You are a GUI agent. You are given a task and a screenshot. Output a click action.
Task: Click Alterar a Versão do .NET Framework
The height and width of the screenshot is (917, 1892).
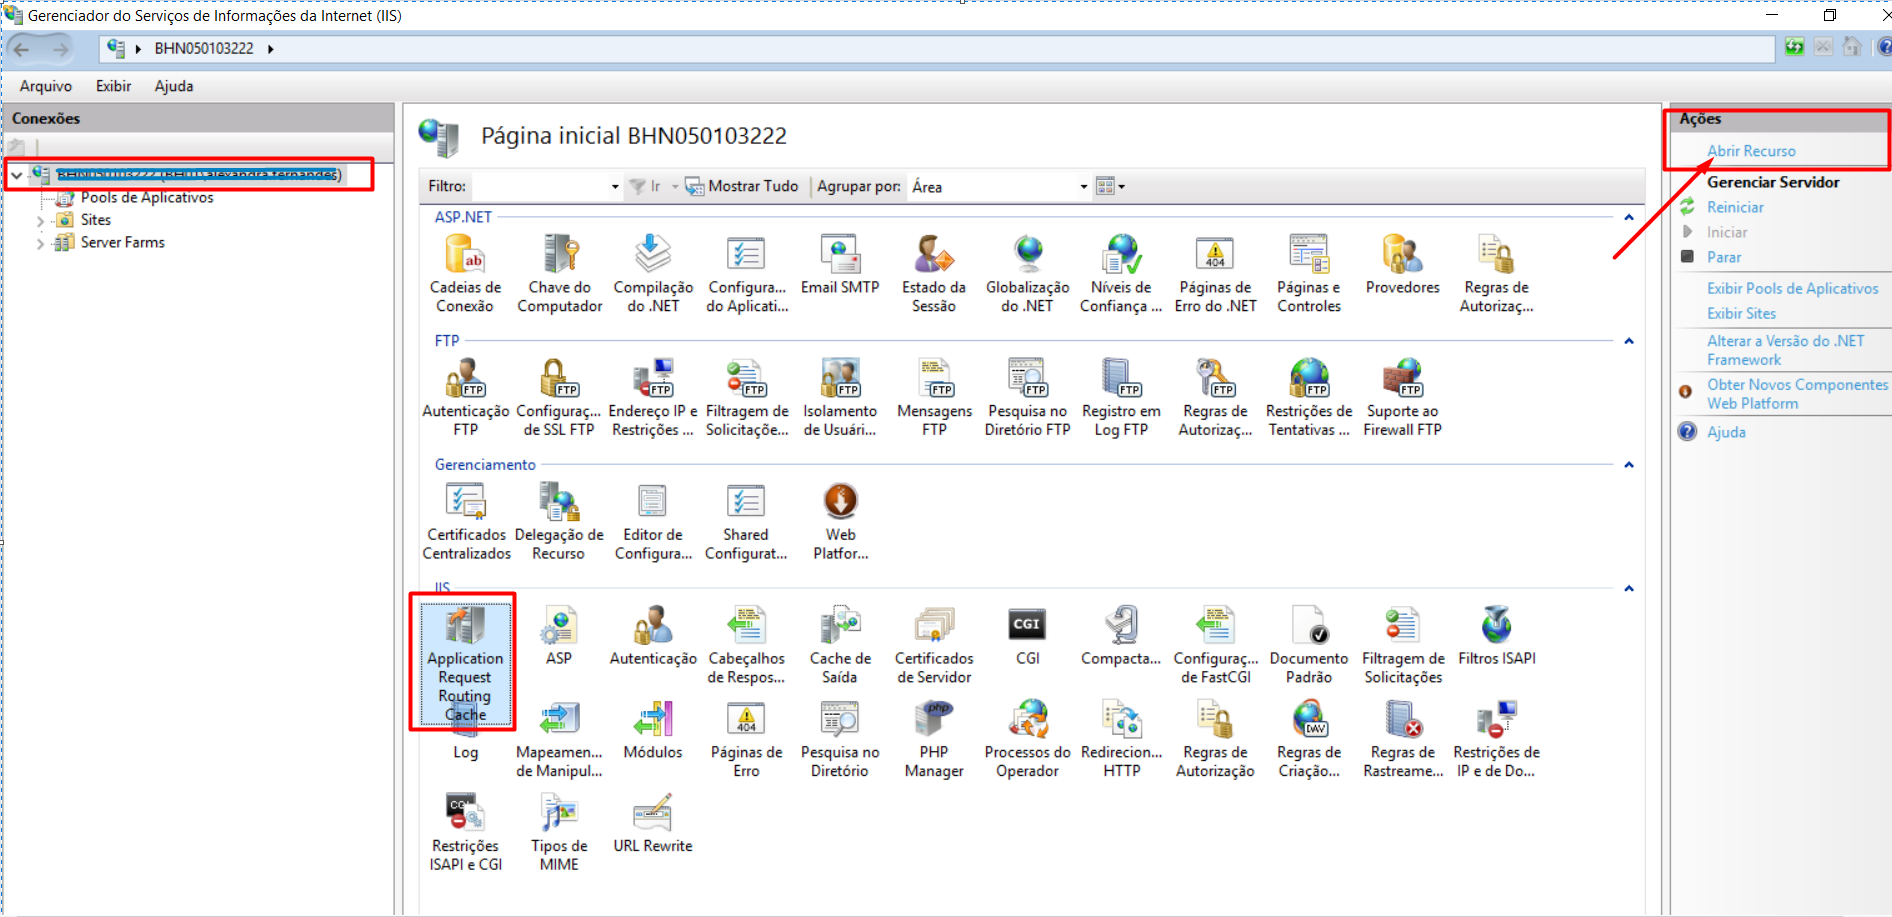point(1786,350)
